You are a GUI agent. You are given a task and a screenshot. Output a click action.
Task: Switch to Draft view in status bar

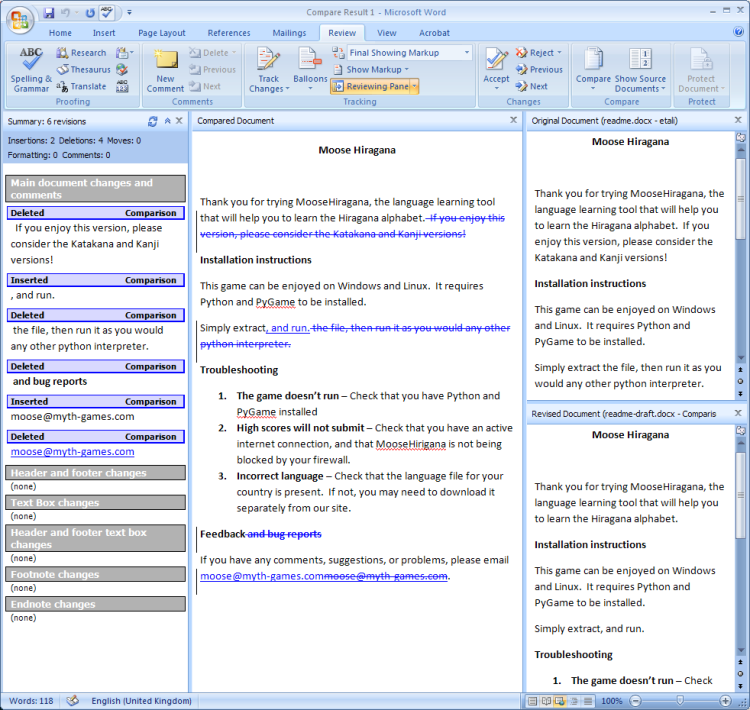pos(588,701)
